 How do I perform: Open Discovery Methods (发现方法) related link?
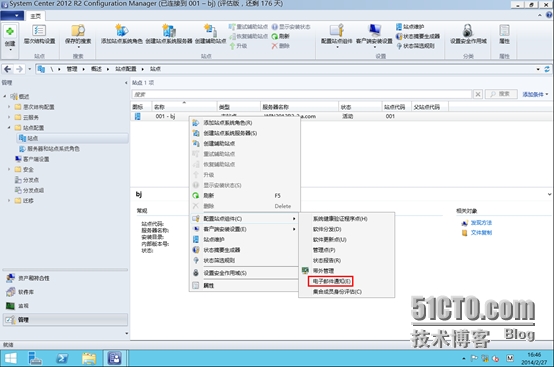point(481,223)
